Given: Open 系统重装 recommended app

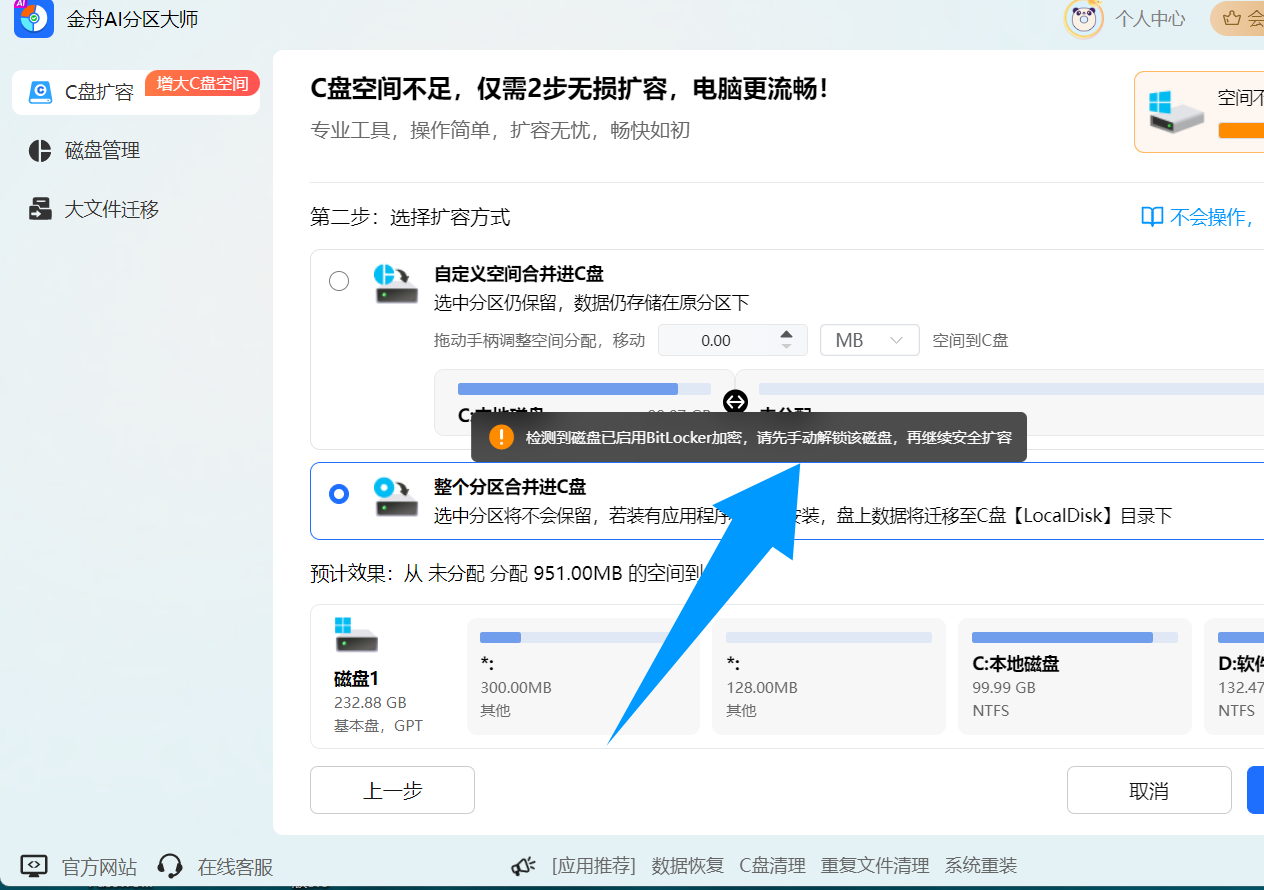Looking at the screenshot, I should click(x=981, y=865).
